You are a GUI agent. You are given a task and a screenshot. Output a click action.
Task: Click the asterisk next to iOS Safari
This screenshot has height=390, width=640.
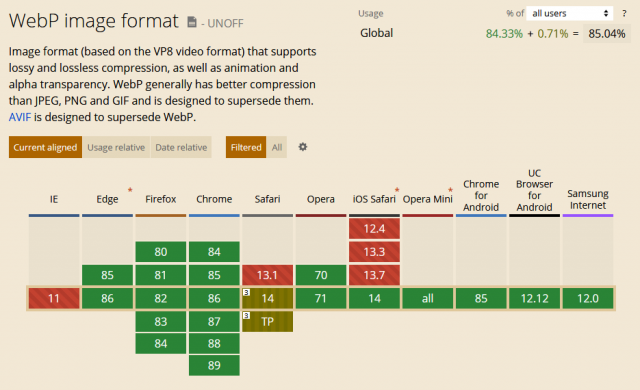(397, 190)
